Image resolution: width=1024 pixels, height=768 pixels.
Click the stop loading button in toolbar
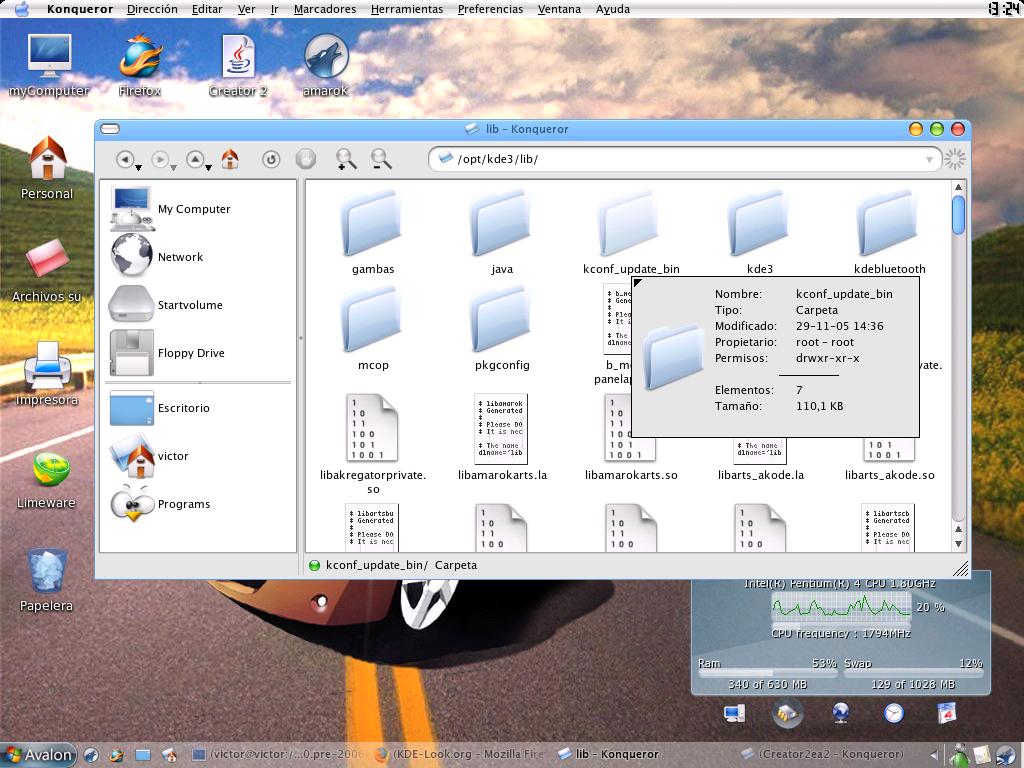[x=306, y=159]
